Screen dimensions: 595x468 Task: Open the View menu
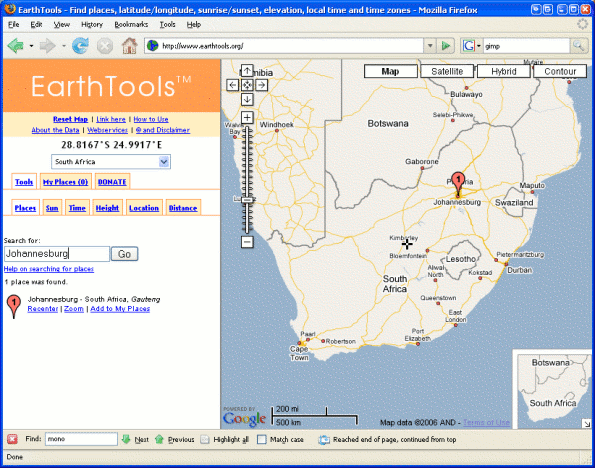(61, 24)
